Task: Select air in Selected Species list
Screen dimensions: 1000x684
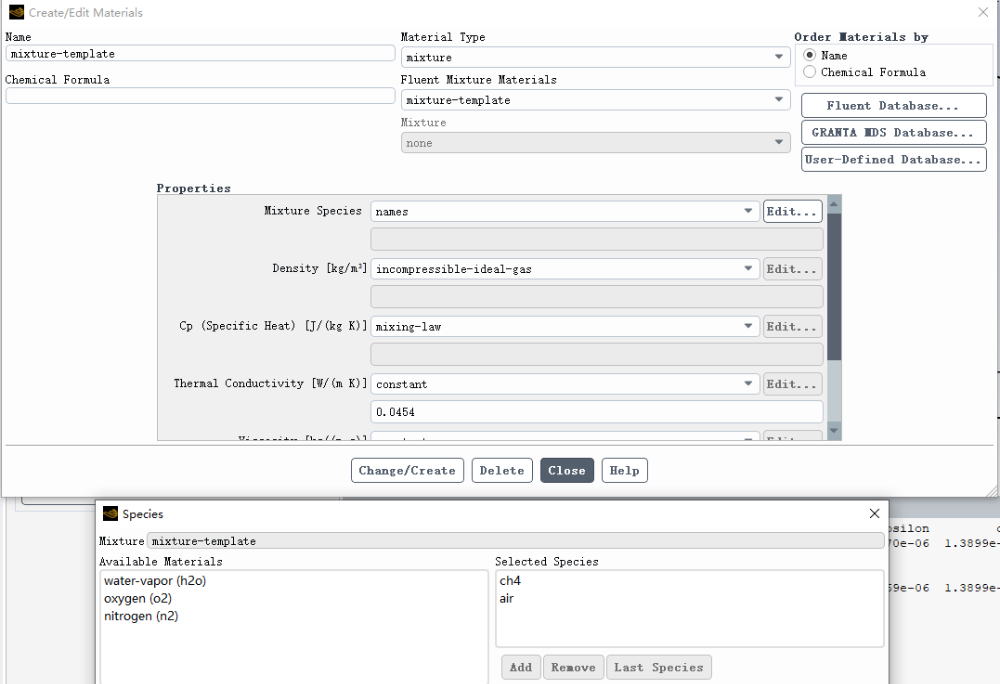Action: pyautogui.click(x=506, y=599)
